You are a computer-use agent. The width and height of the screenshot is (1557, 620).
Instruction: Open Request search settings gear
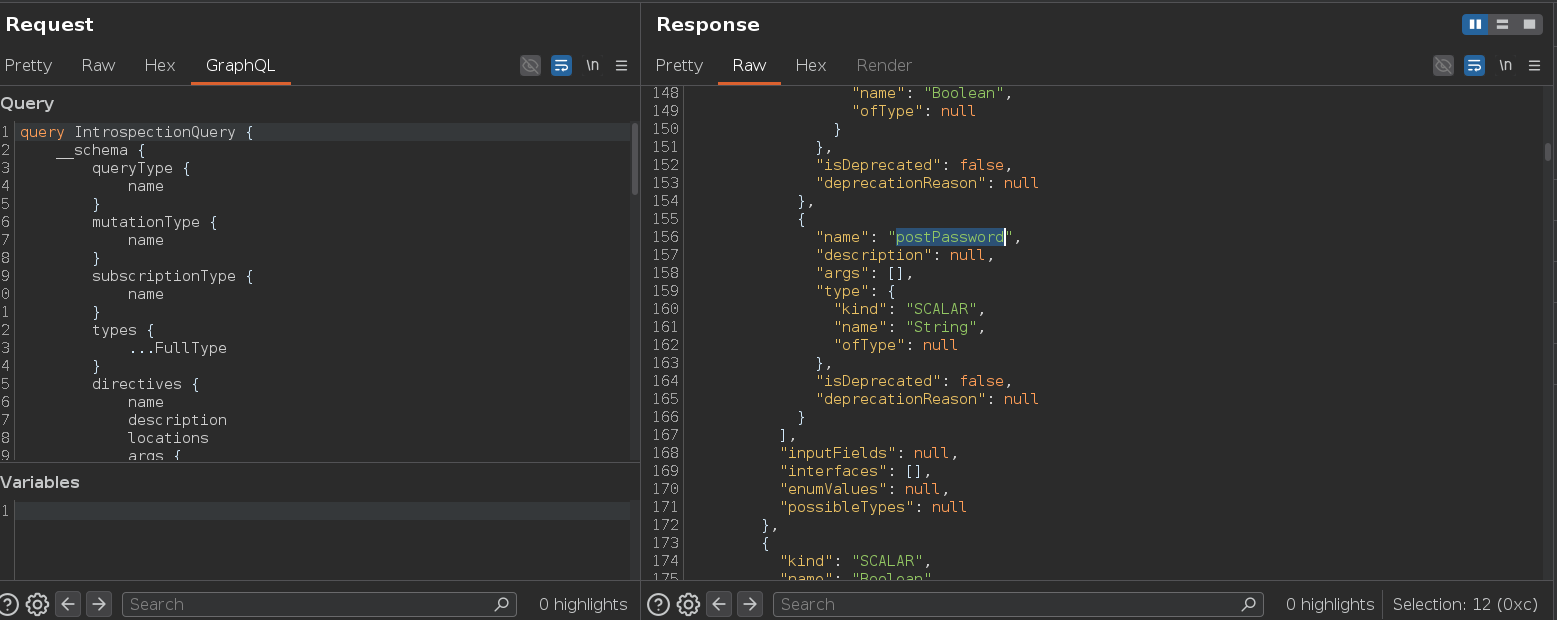[37, 604]
